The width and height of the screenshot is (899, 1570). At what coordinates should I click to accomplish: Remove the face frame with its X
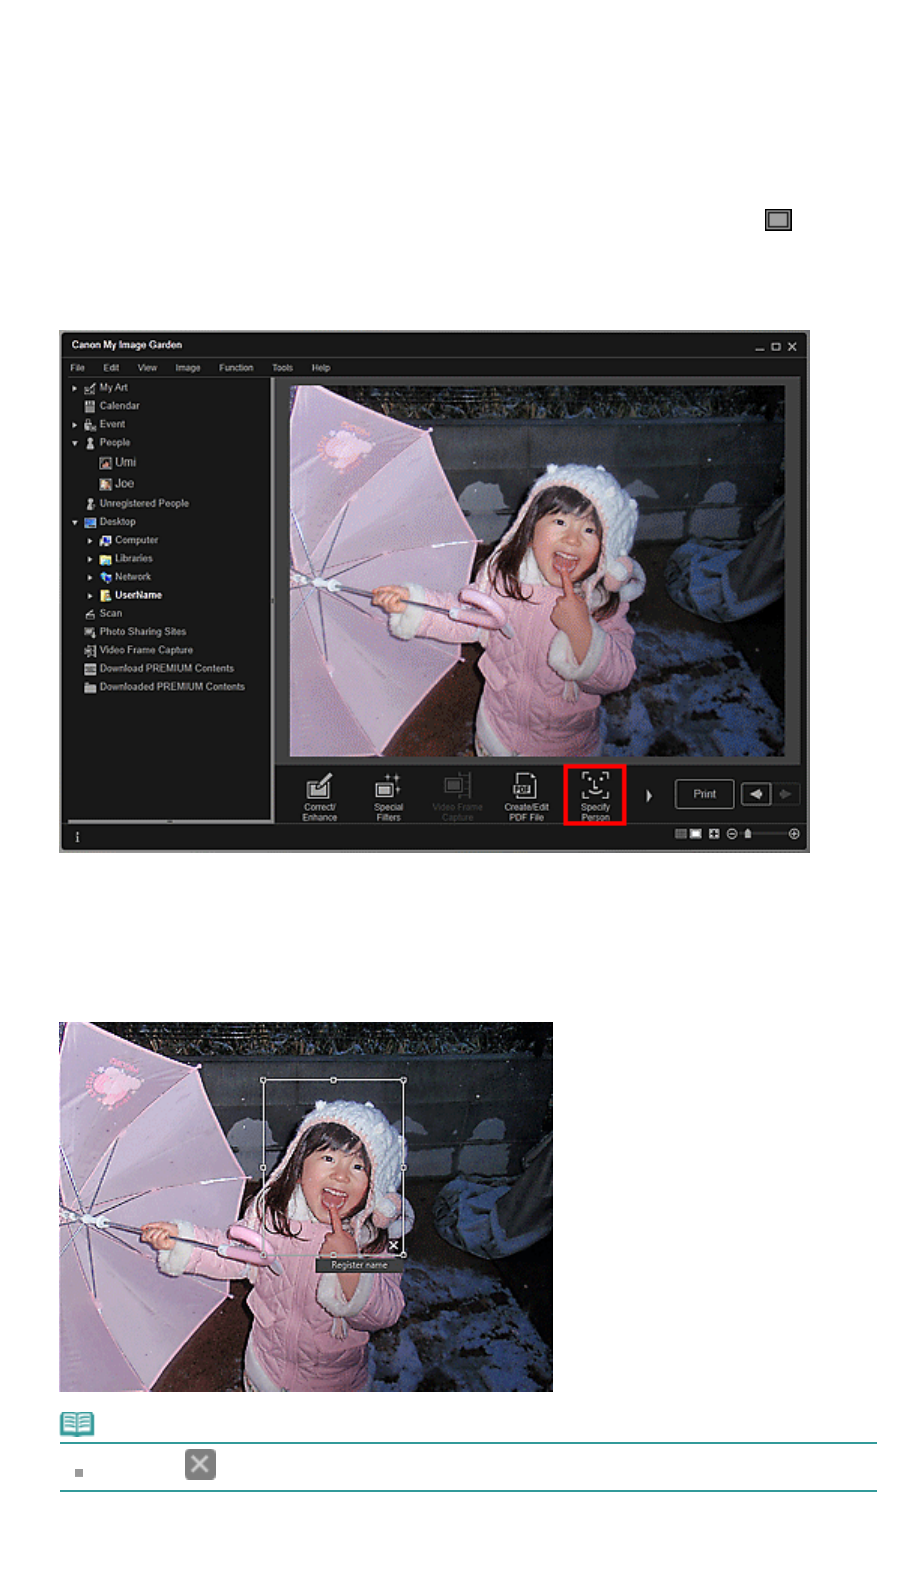(x=394, y=1246)
